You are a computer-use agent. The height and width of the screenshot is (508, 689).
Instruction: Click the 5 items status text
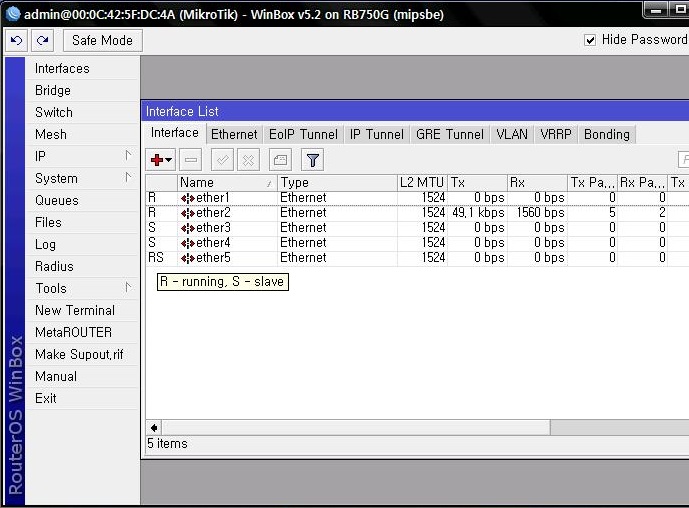click(167, 444)
